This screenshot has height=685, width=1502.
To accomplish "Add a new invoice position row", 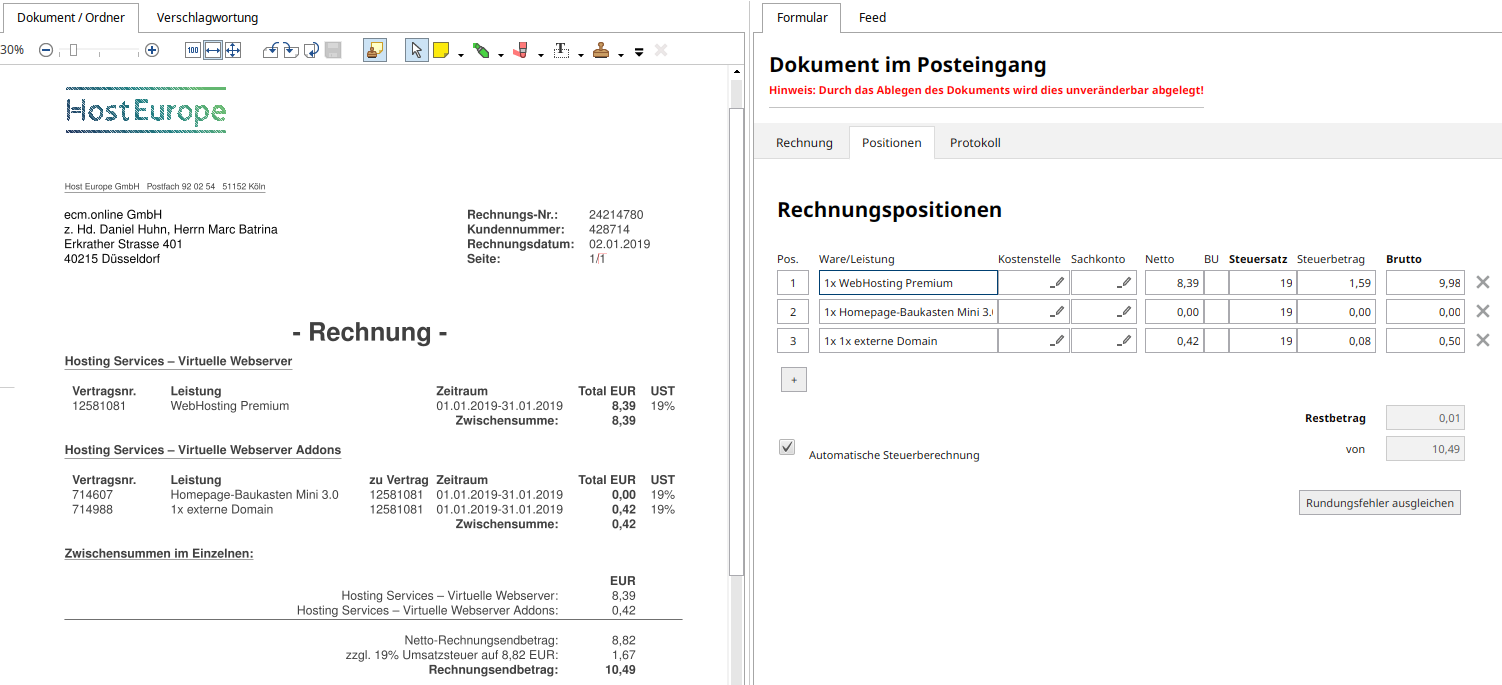I will point(793,380).
